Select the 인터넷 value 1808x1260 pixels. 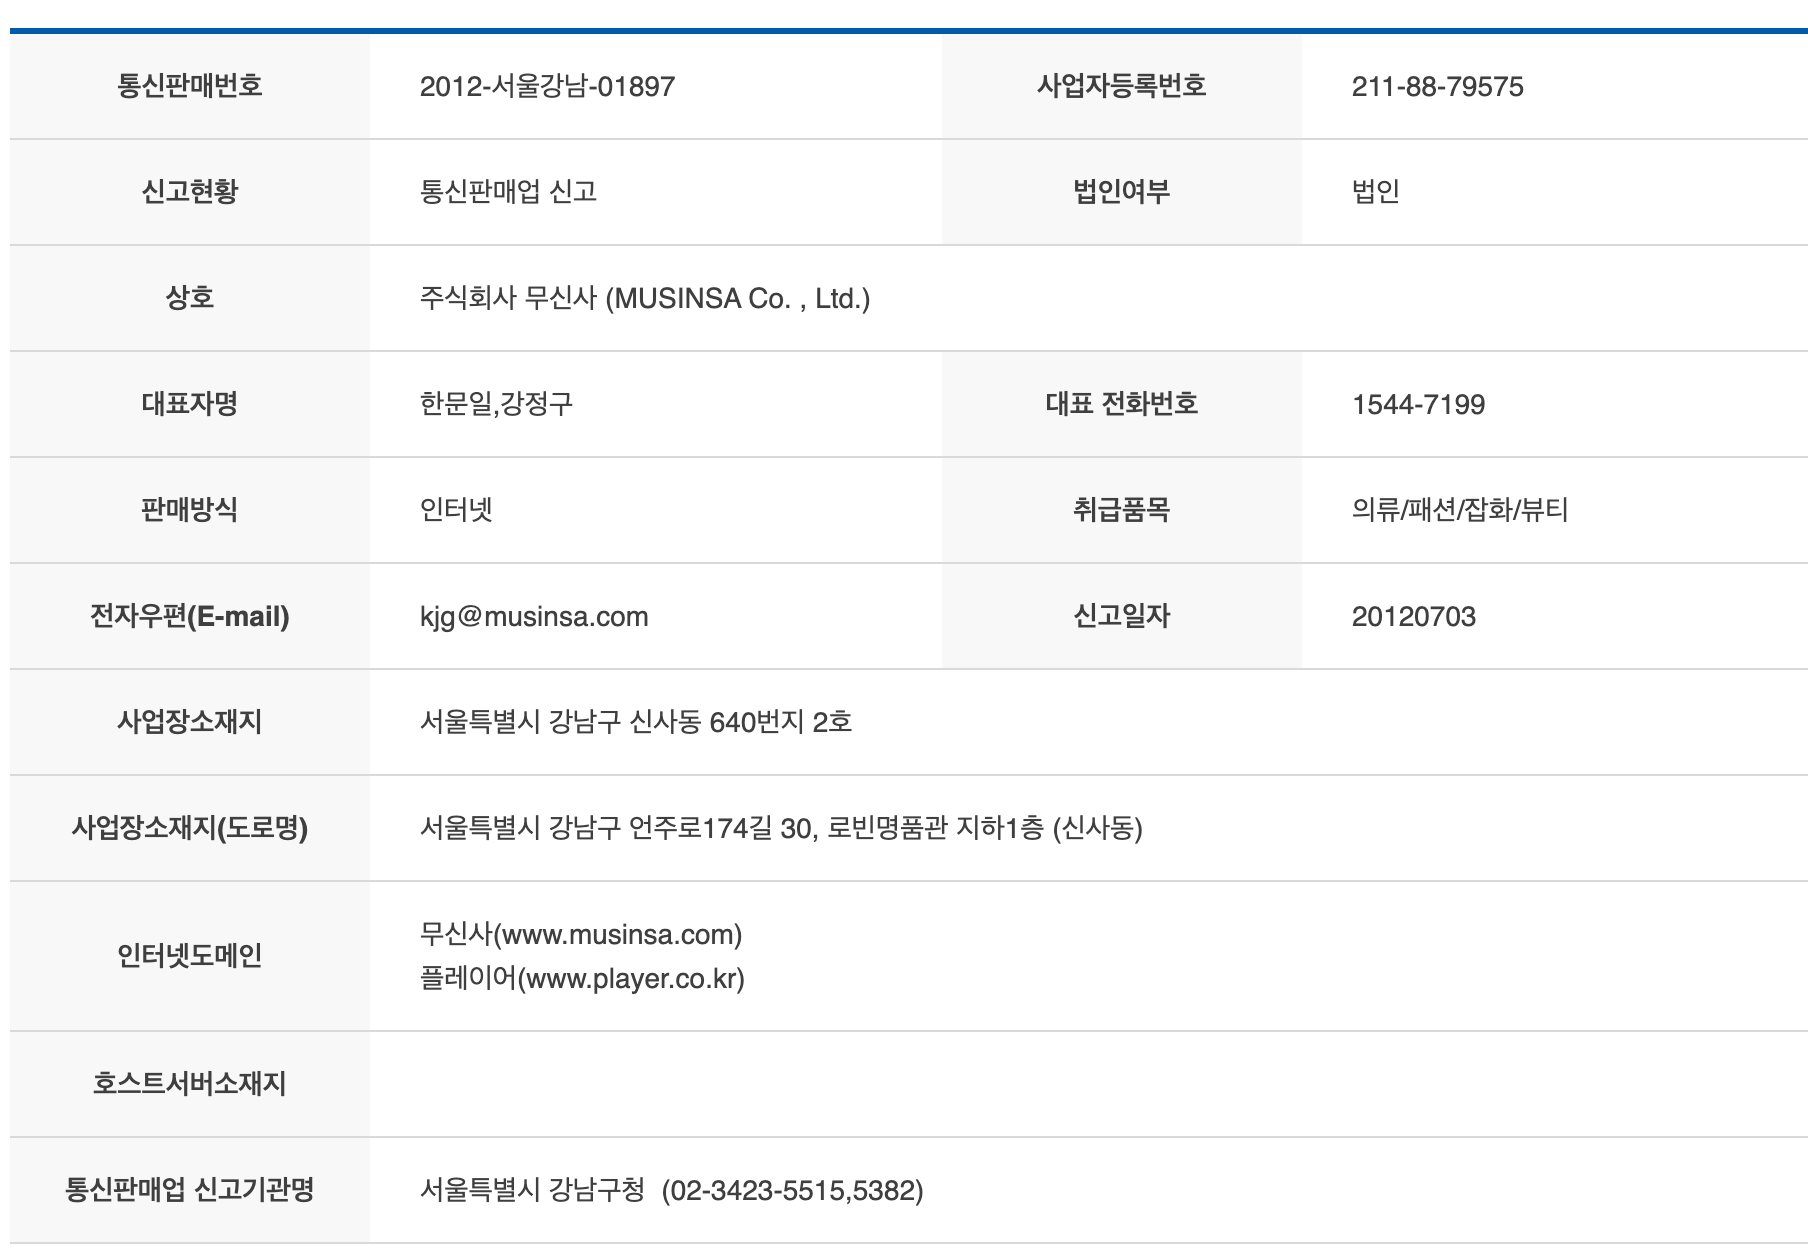click(x=456, y=510)
